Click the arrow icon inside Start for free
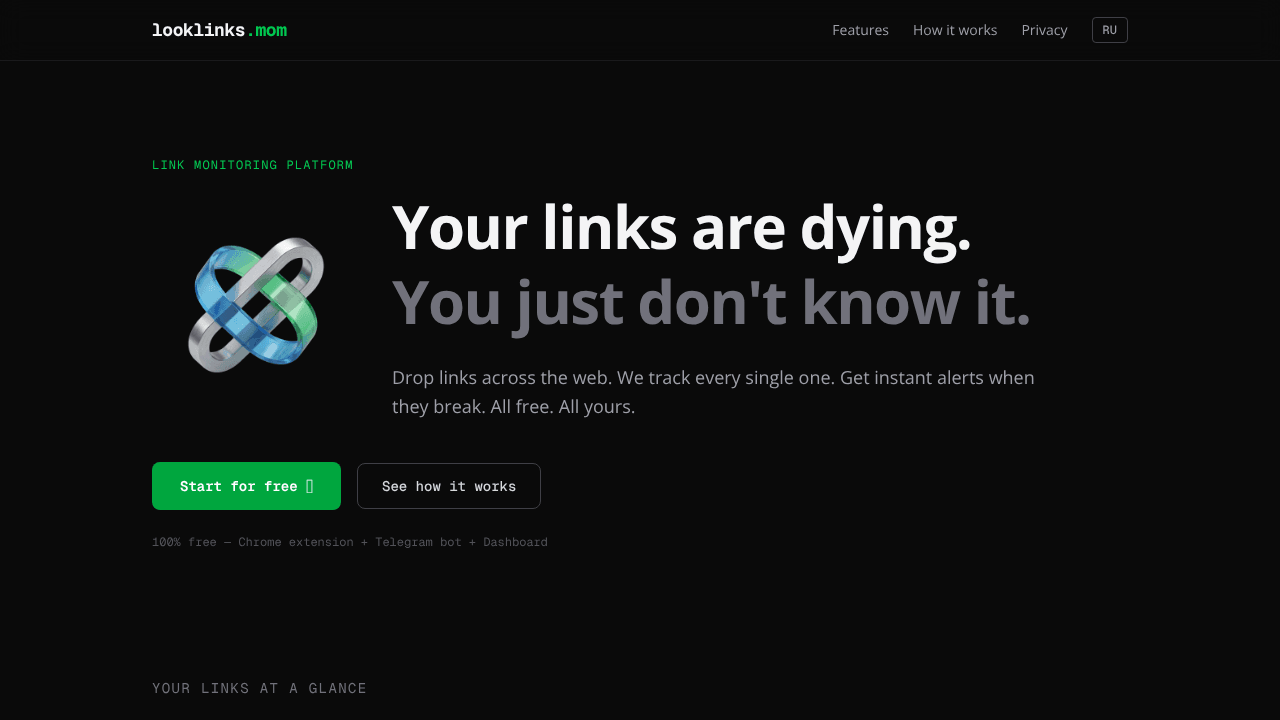1280x720 pixels. [309, 486]
